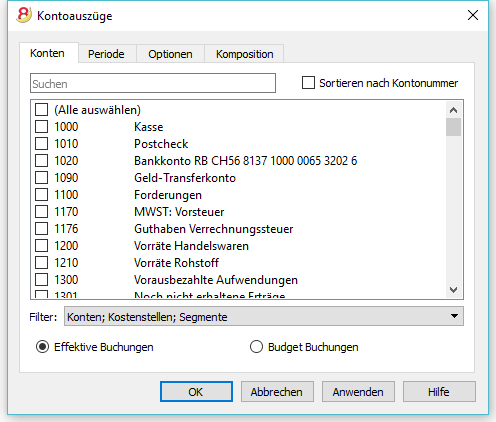The image size is (496, 422).
Task: Click the Abbrechen button
Action: [x=277, y=392]
